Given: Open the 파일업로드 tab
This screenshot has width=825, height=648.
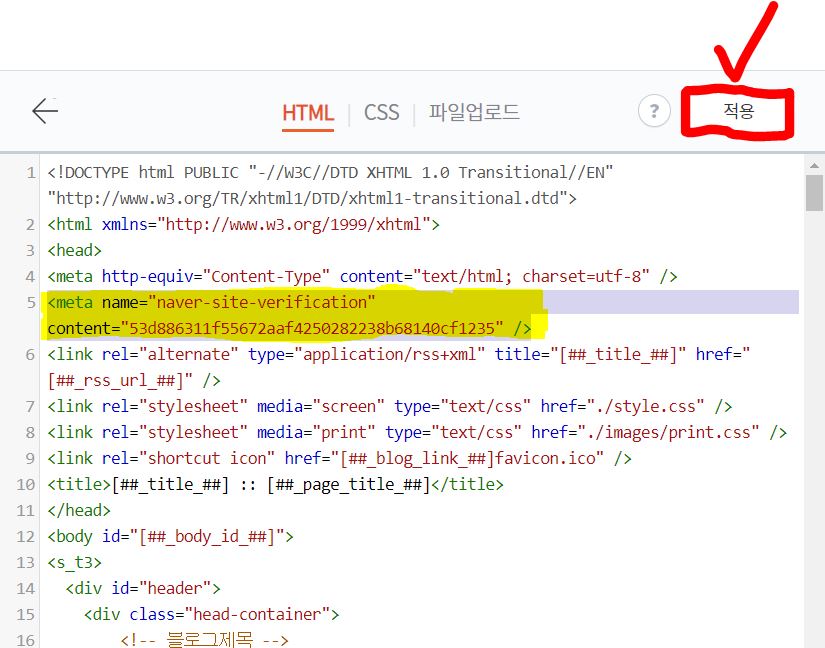Looking at the screenshot, I should 474,112.
